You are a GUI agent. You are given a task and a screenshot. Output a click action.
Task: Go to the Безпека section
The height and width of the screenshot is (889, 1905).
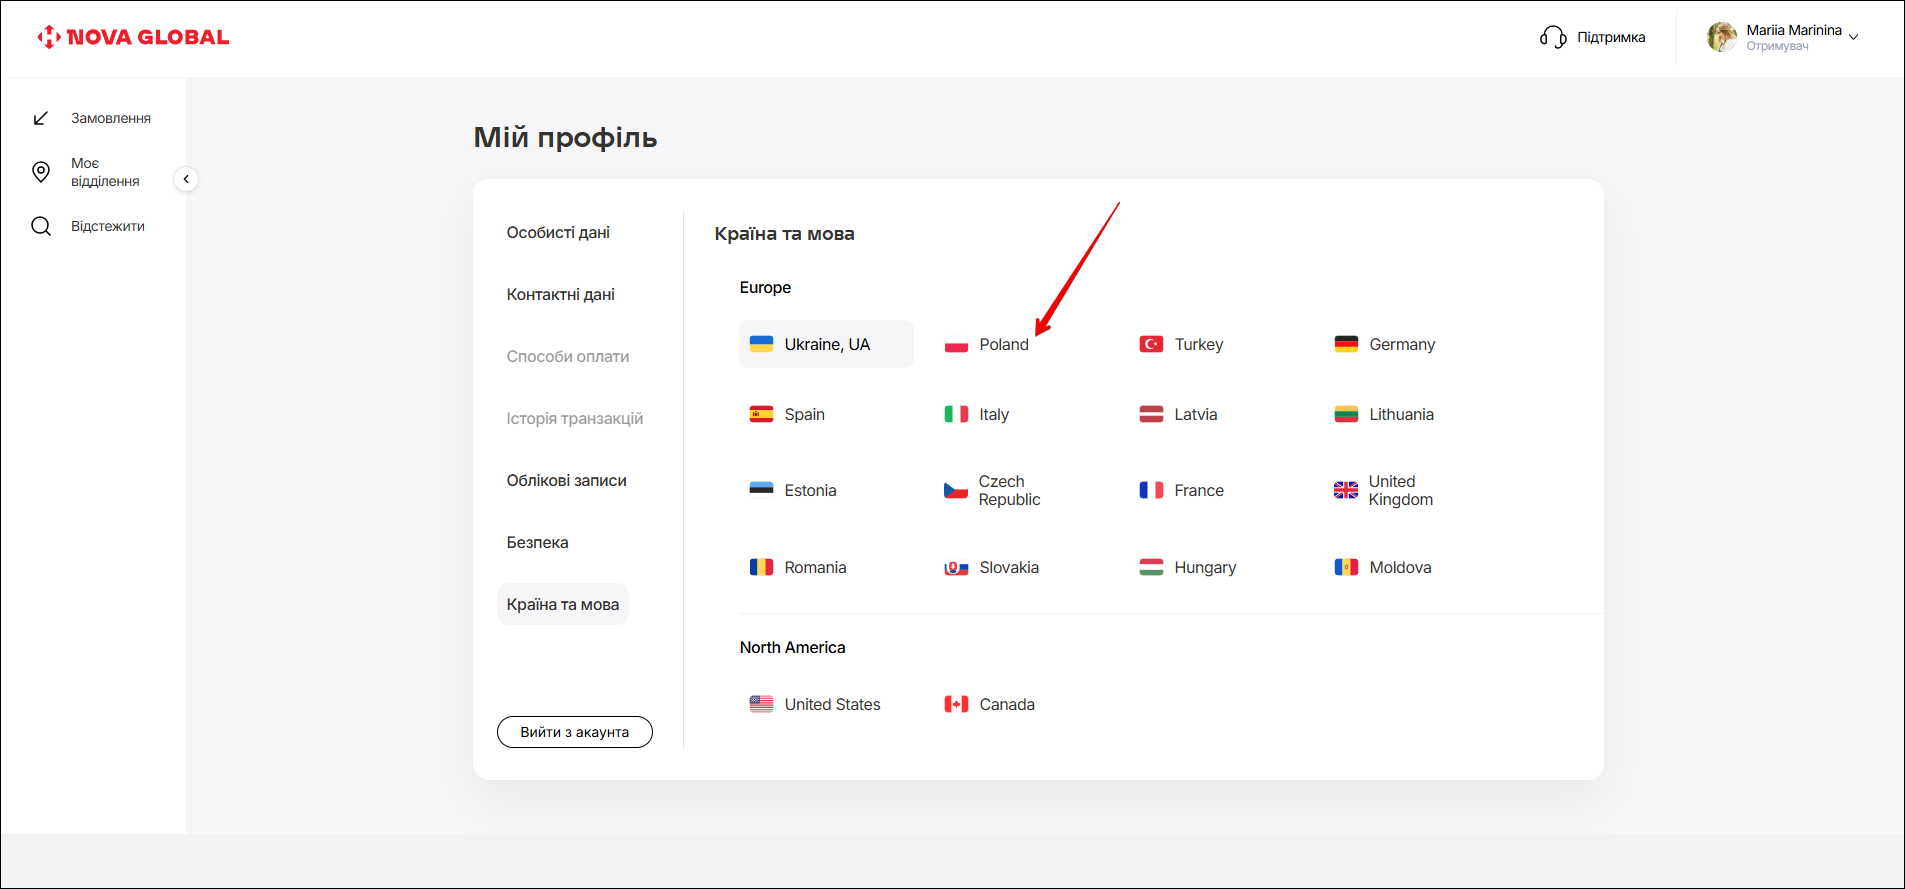(x=537, y=543)
